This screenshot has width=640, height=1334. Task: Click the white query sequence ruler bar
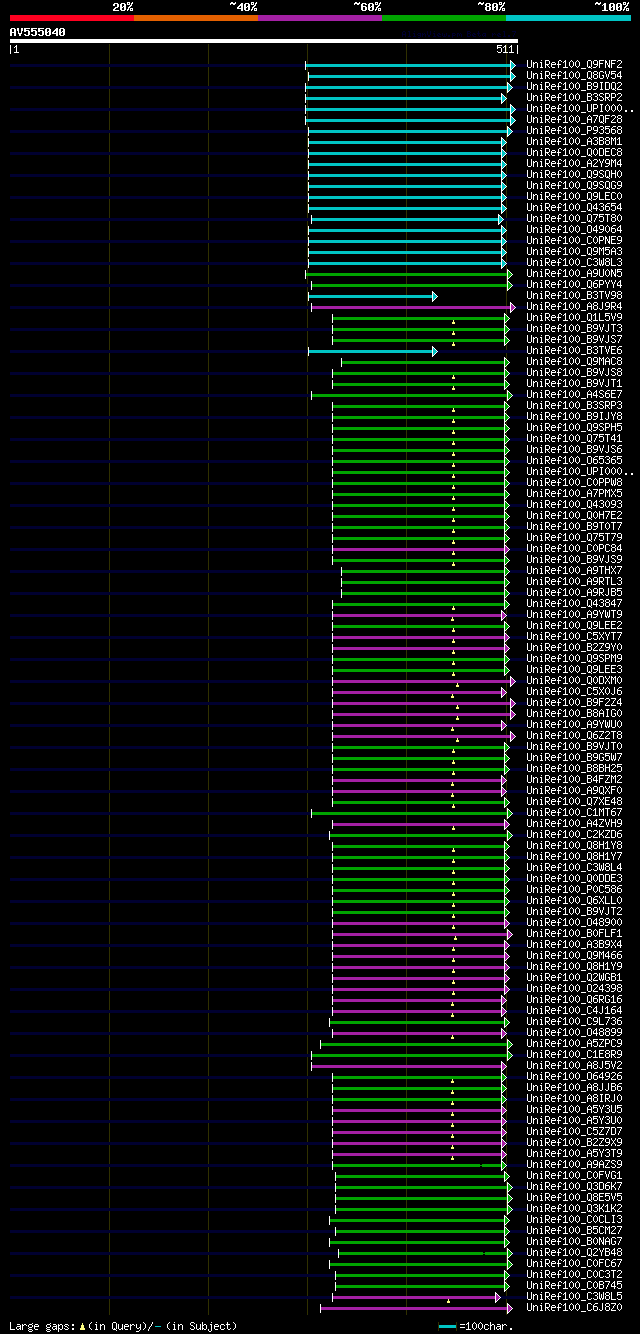point(263,41)
